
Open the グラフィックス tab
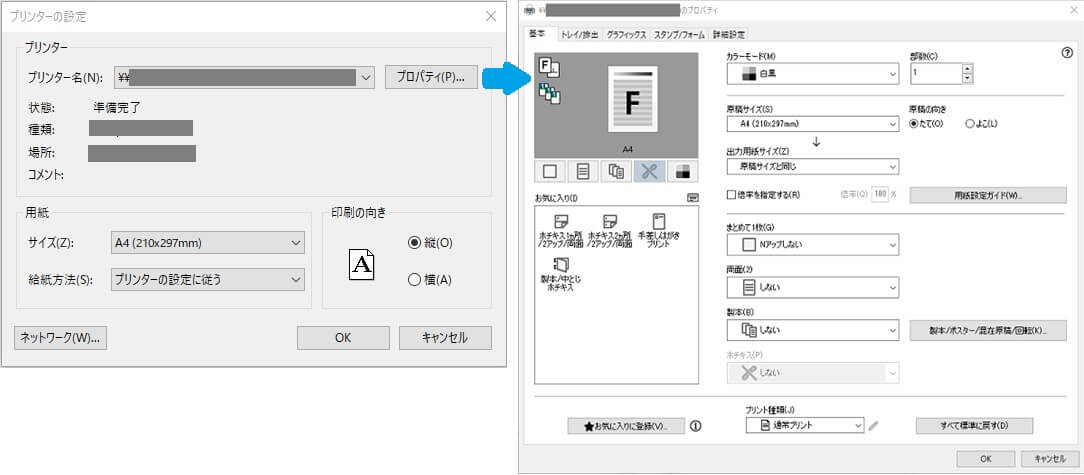pos(627,35)
